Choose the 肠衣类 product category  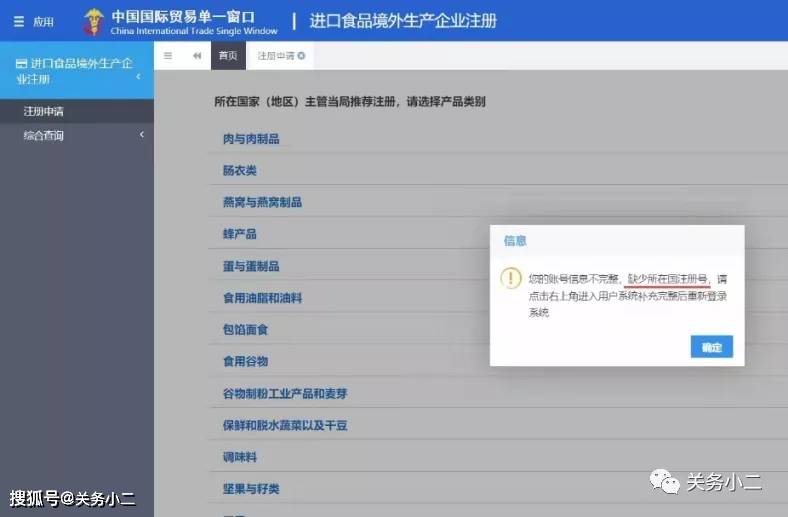240,171
